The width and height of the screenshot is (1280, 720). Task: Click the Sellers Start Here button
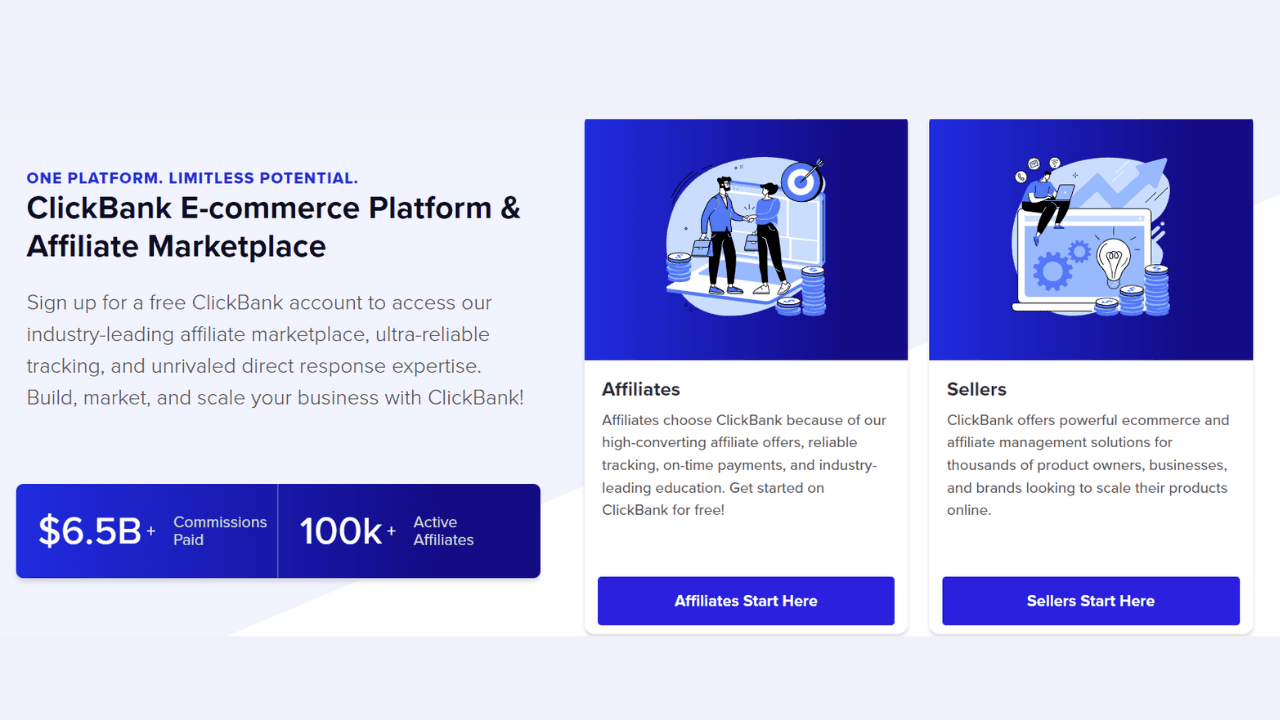pos(1091,601)
